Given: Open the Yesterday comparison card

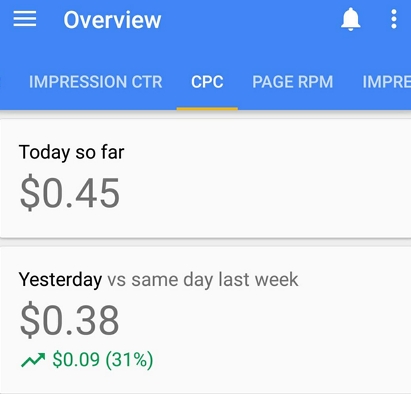Looking at the screenshot, I should 205,320.
